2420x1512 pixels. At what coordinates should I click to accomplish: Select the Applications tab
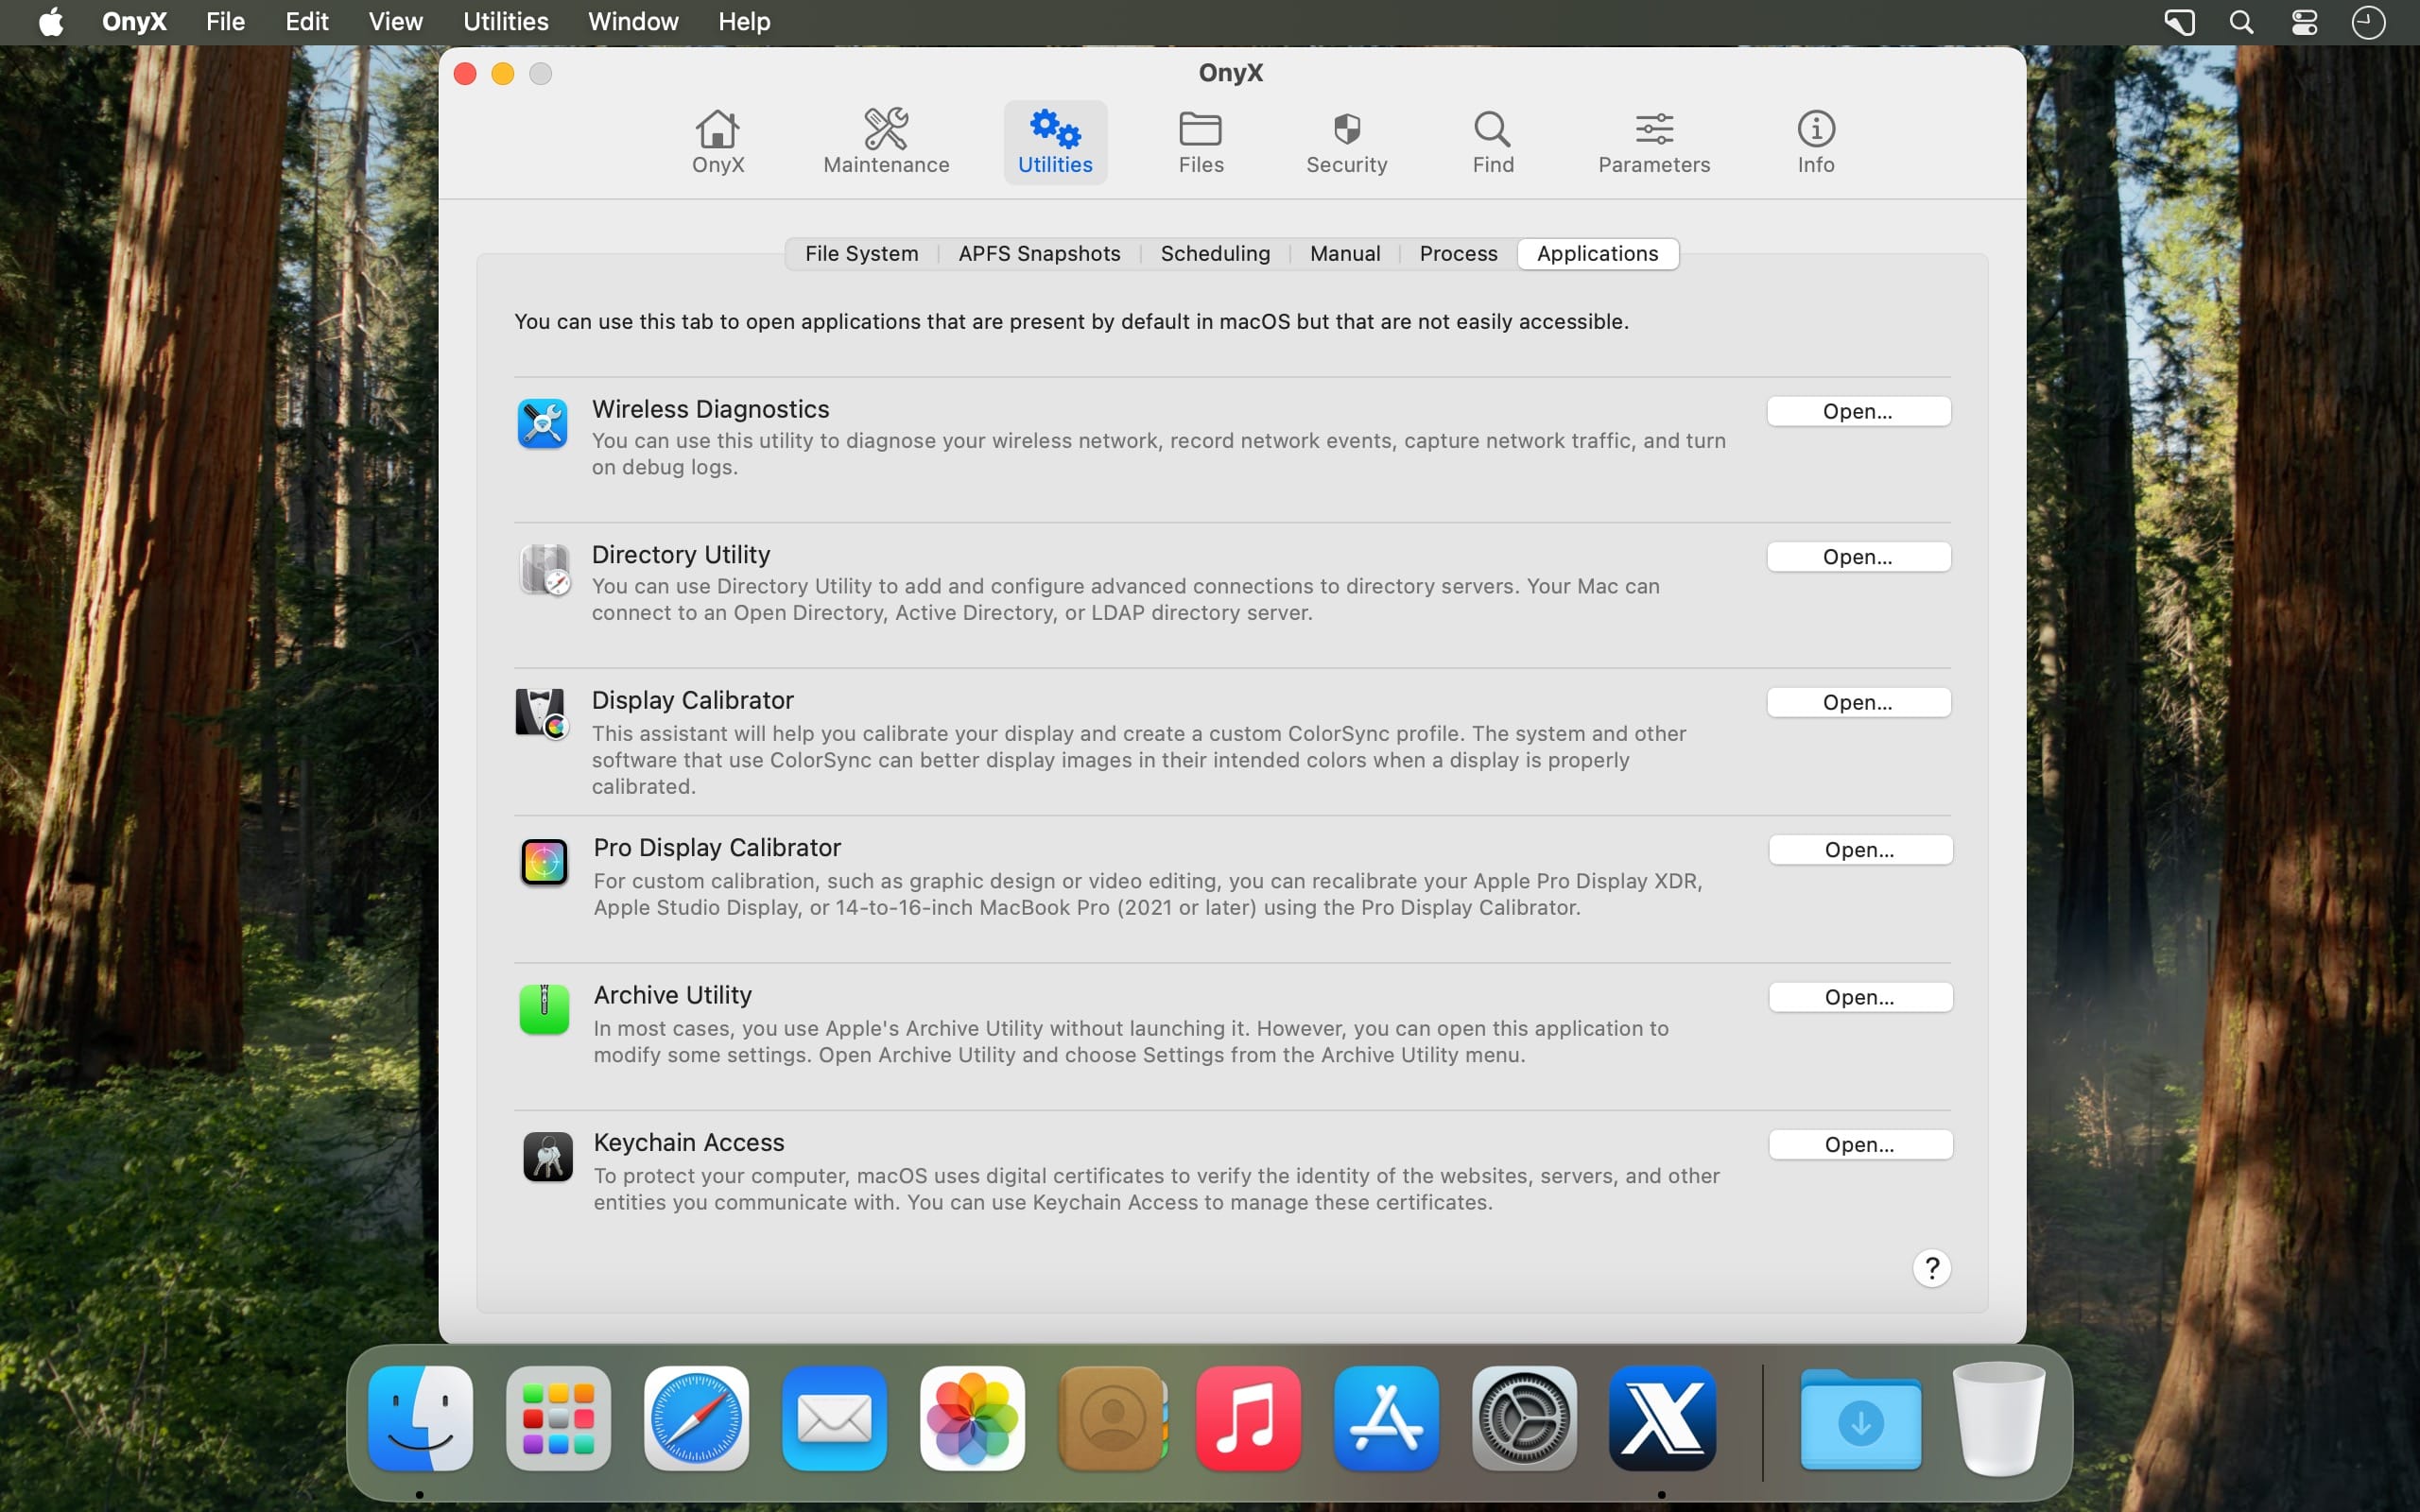tap(1597, 254)
